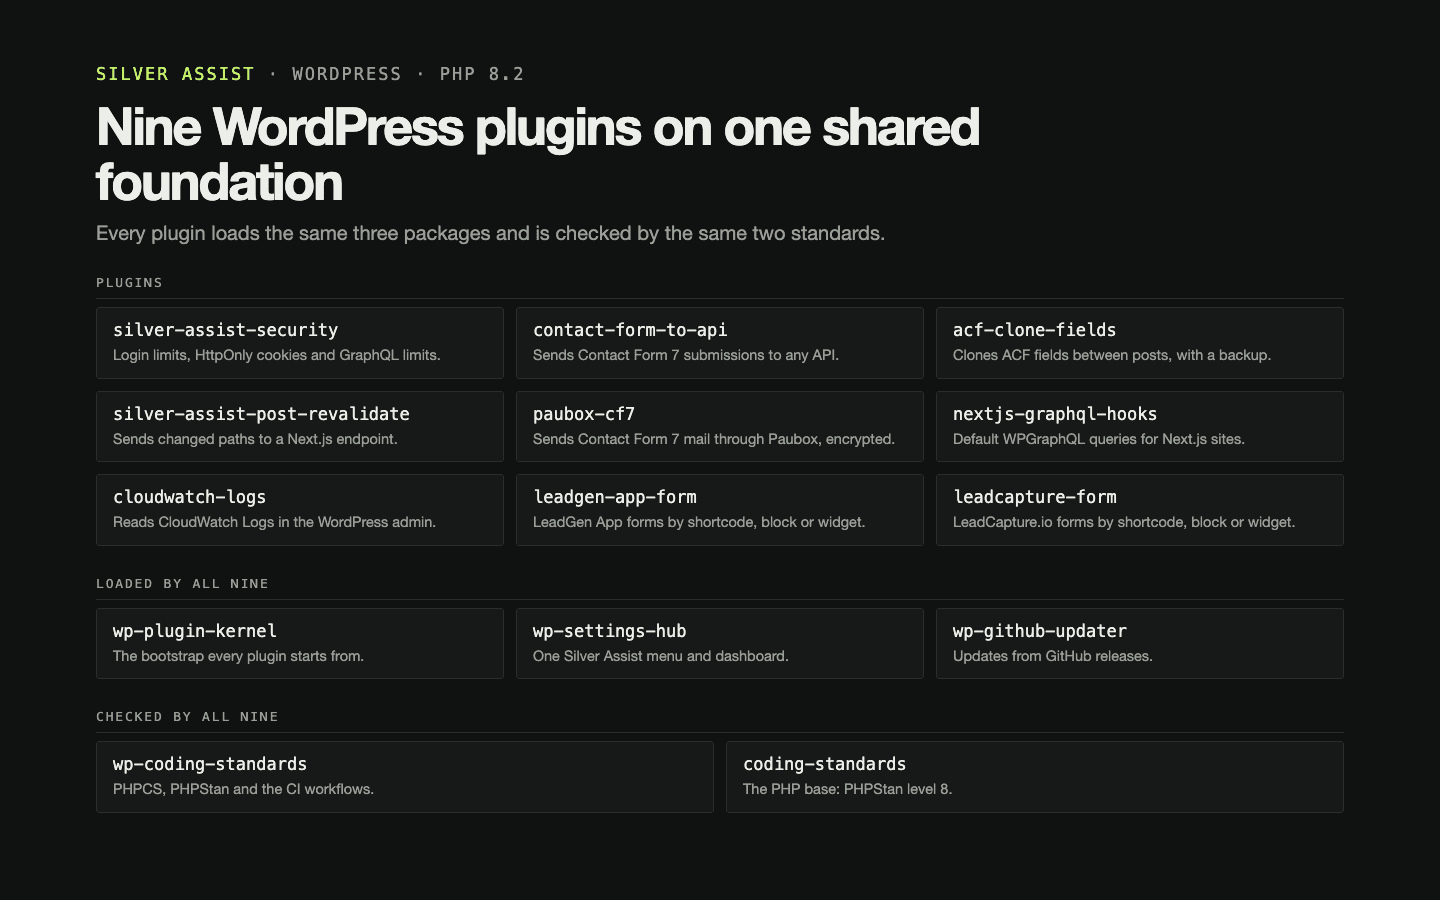1440x900 pixels.
Task: Select the leadgen-app-form card
Action: pyautogui.click(x=720, y=510)
